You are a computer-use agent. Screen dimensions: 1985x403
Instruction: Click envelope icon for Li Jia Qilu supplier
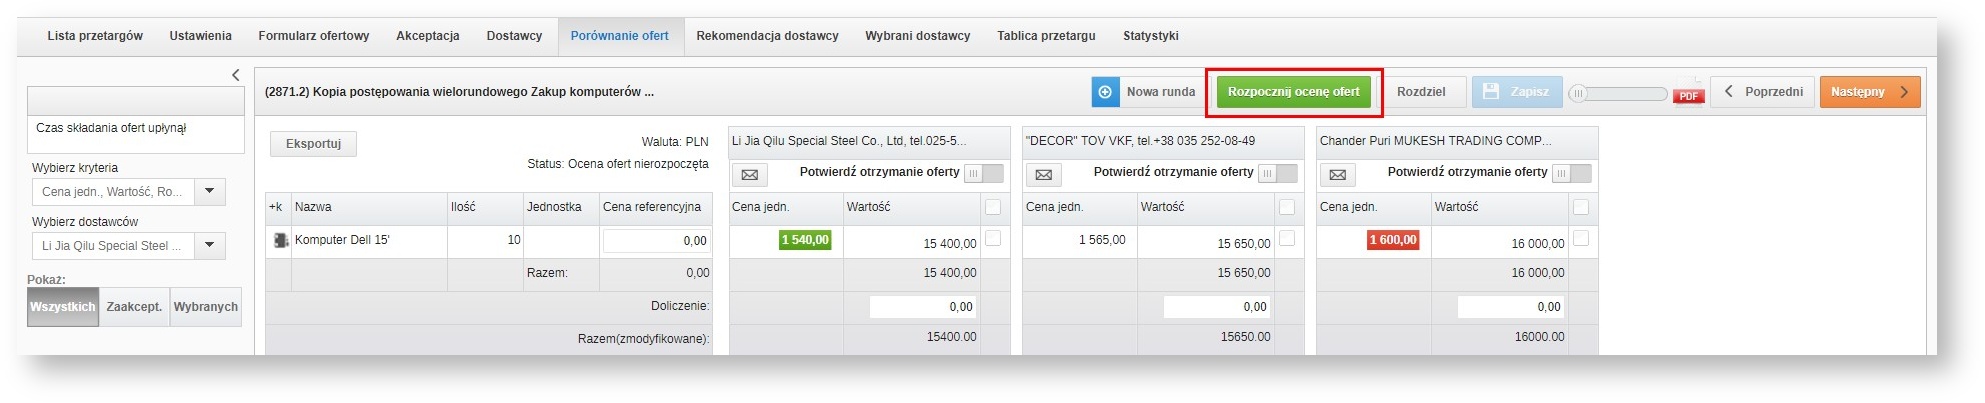tap(749, 175)
